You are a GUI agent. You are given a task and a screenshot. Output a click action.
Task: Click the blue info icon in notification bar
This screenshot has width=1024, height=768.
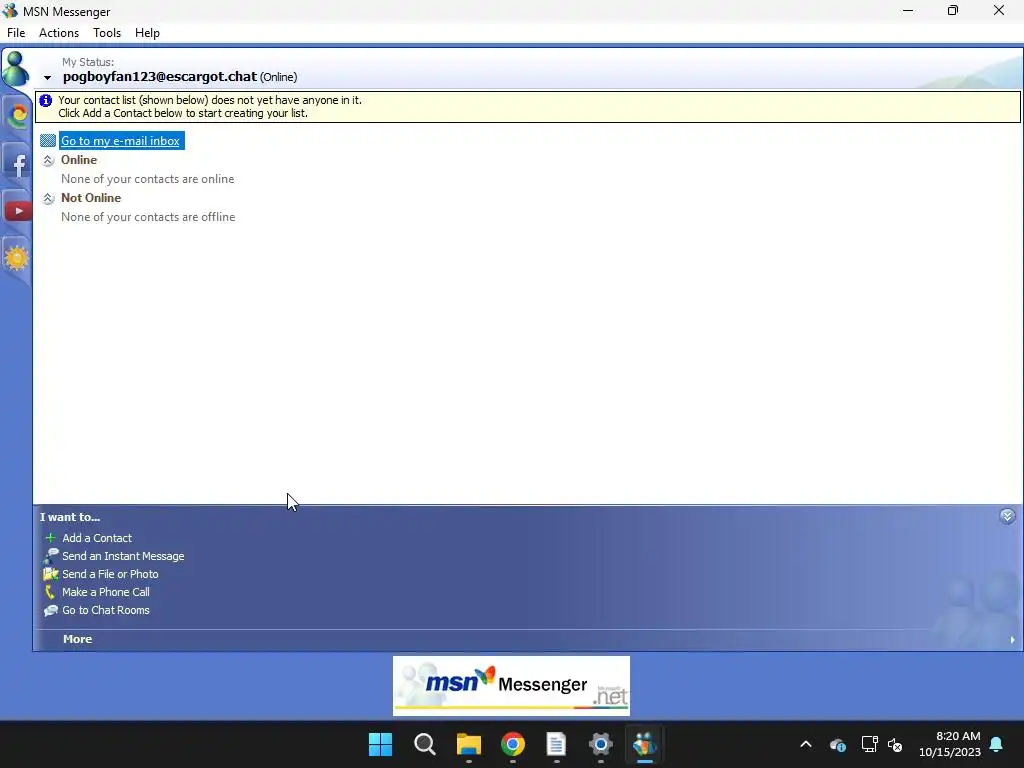click(46, 101)
